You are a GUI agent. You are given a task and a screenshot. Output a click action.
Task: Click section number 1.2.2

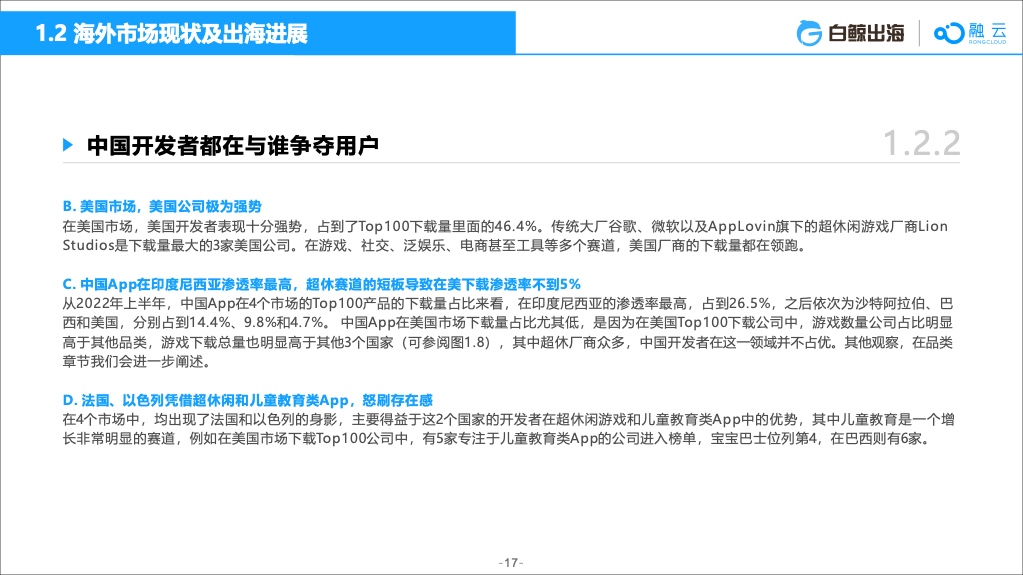(921, 144)
